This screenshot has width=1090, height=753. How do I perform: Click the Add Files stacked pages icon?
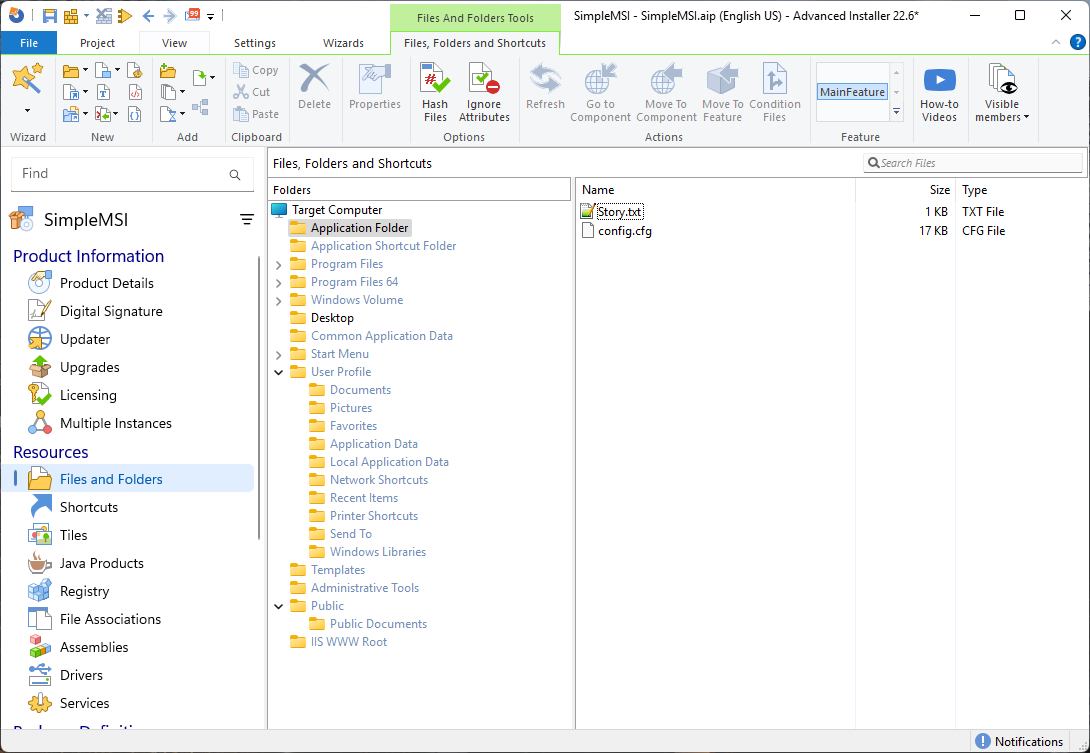point(168,92)
